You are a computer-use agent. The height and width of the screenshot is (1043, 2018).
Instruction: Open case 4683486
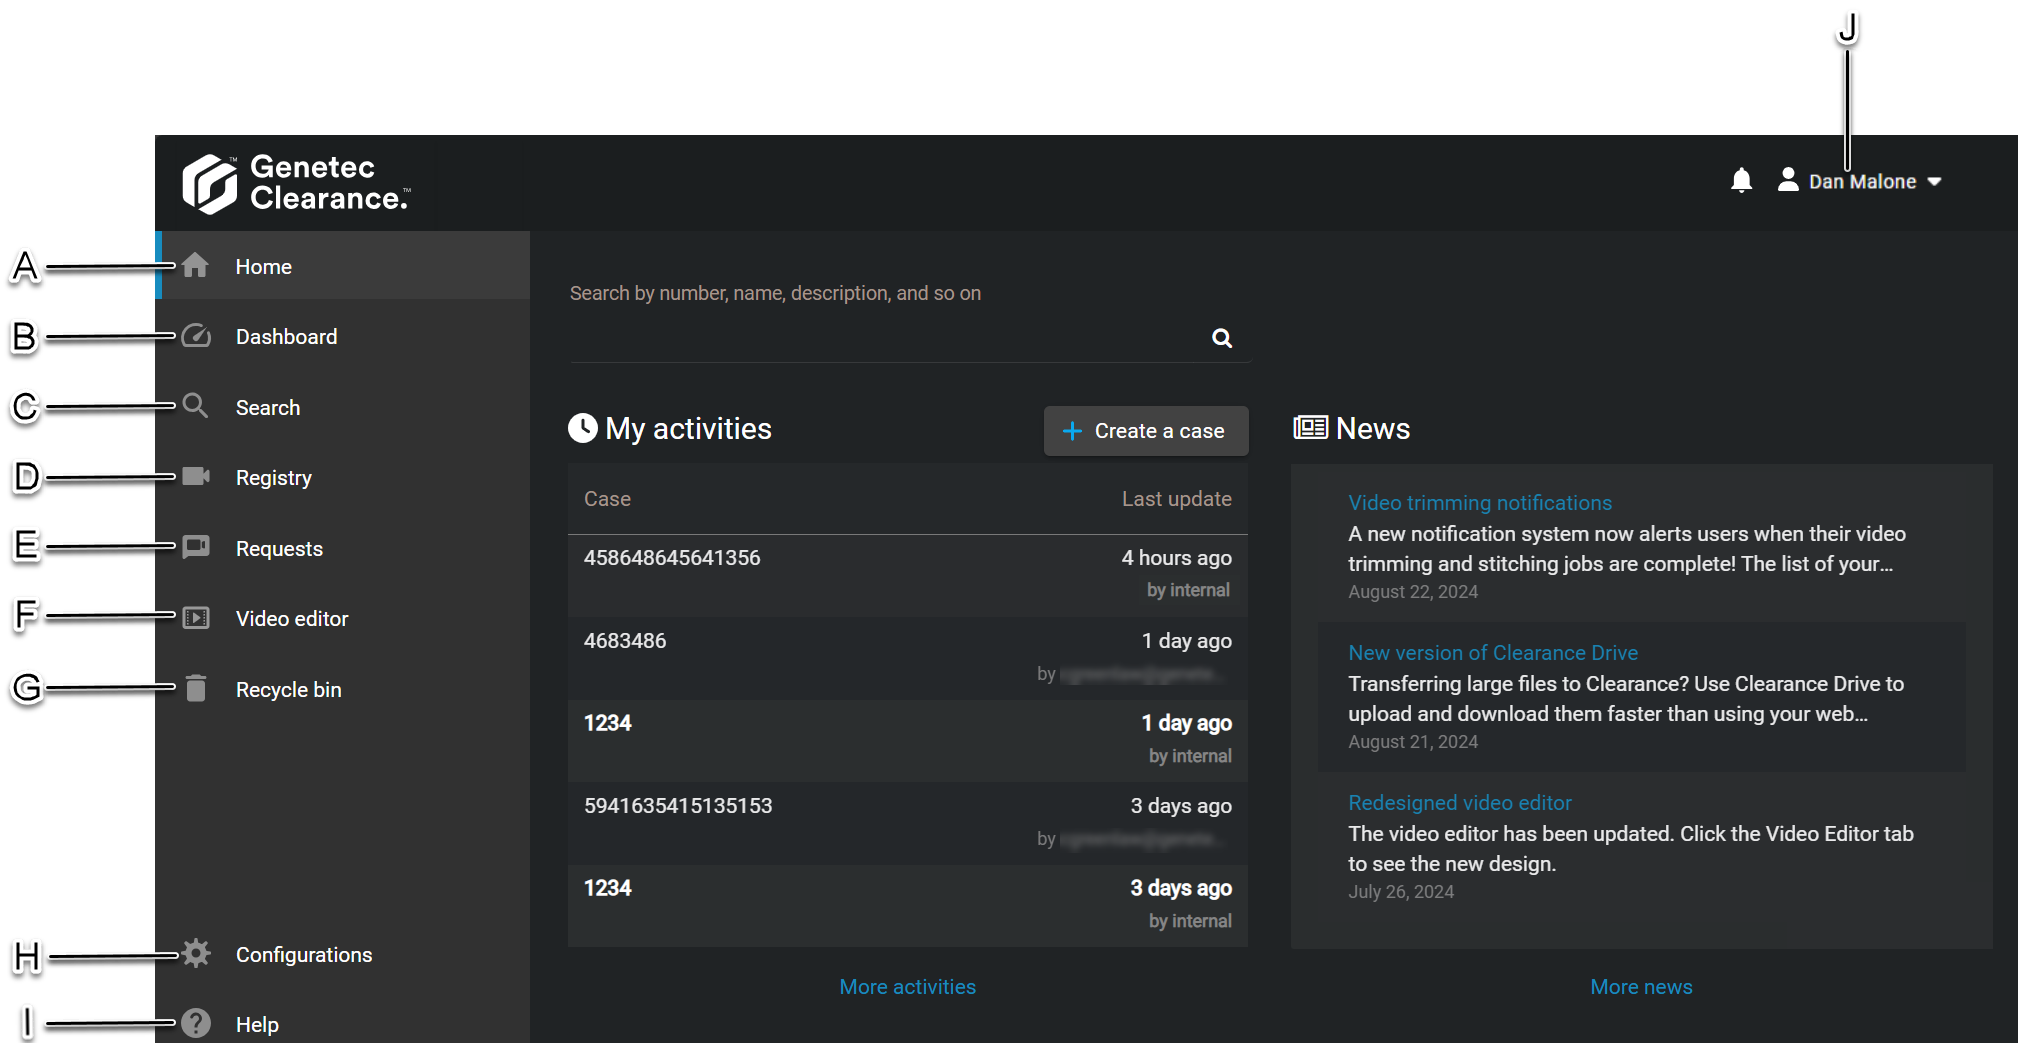pos(908,657)
